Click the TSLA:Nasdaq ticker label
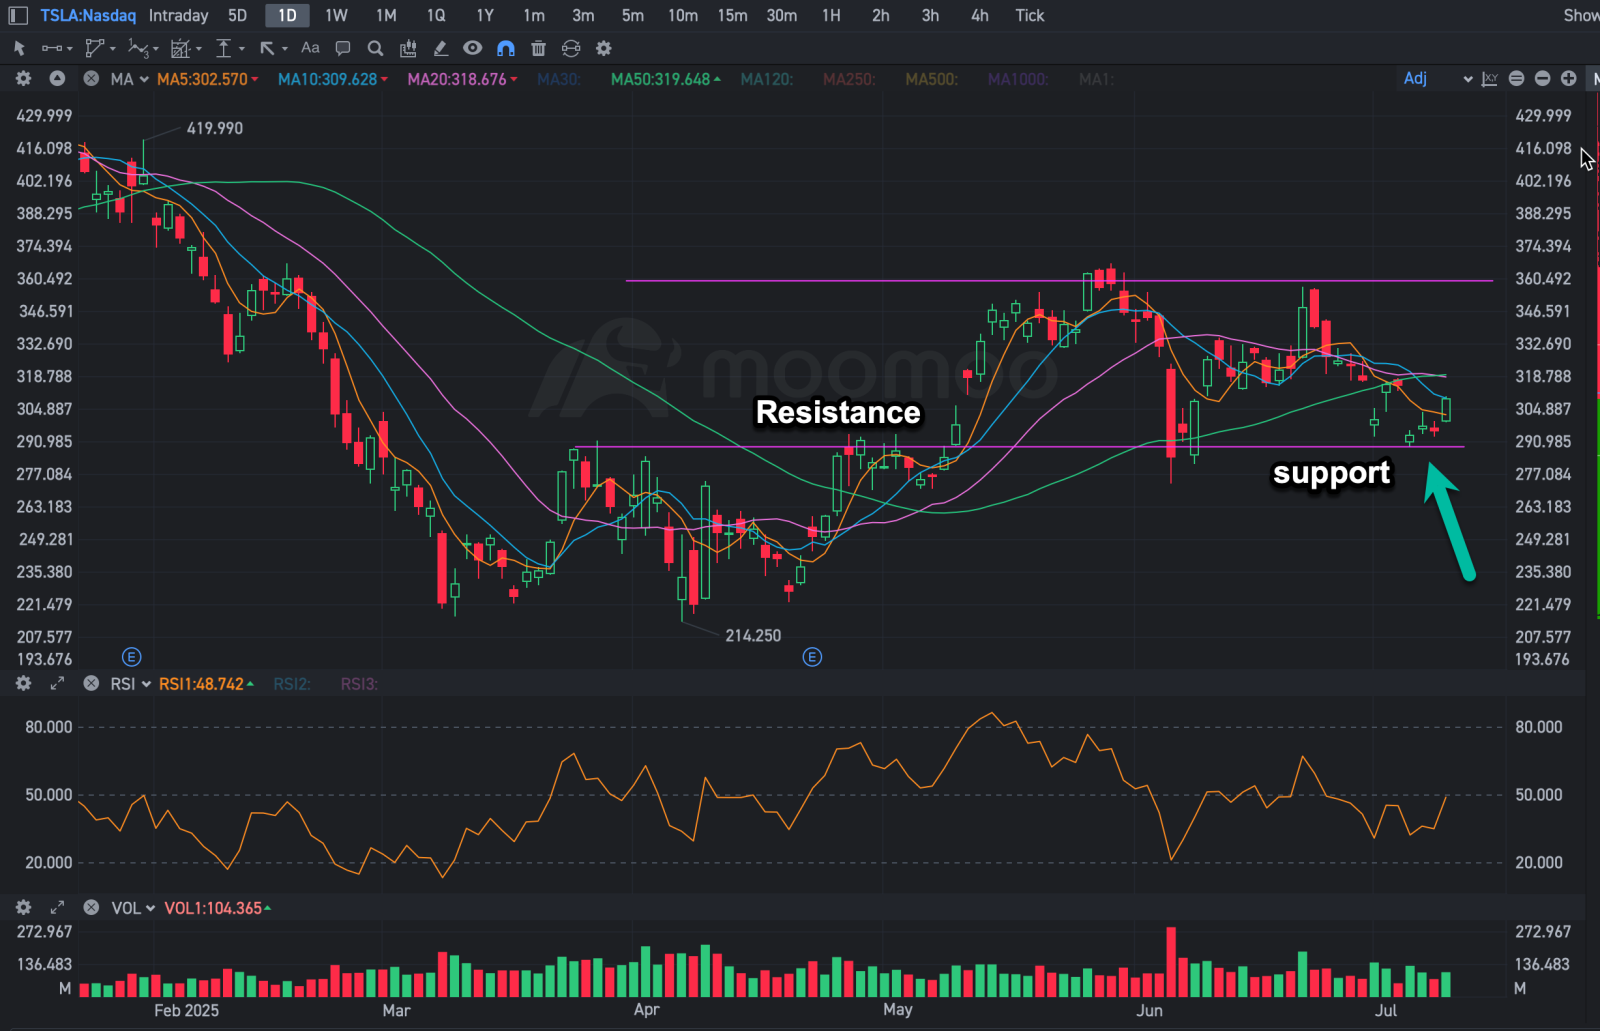 pyautogui.click(x=88, y=15)
